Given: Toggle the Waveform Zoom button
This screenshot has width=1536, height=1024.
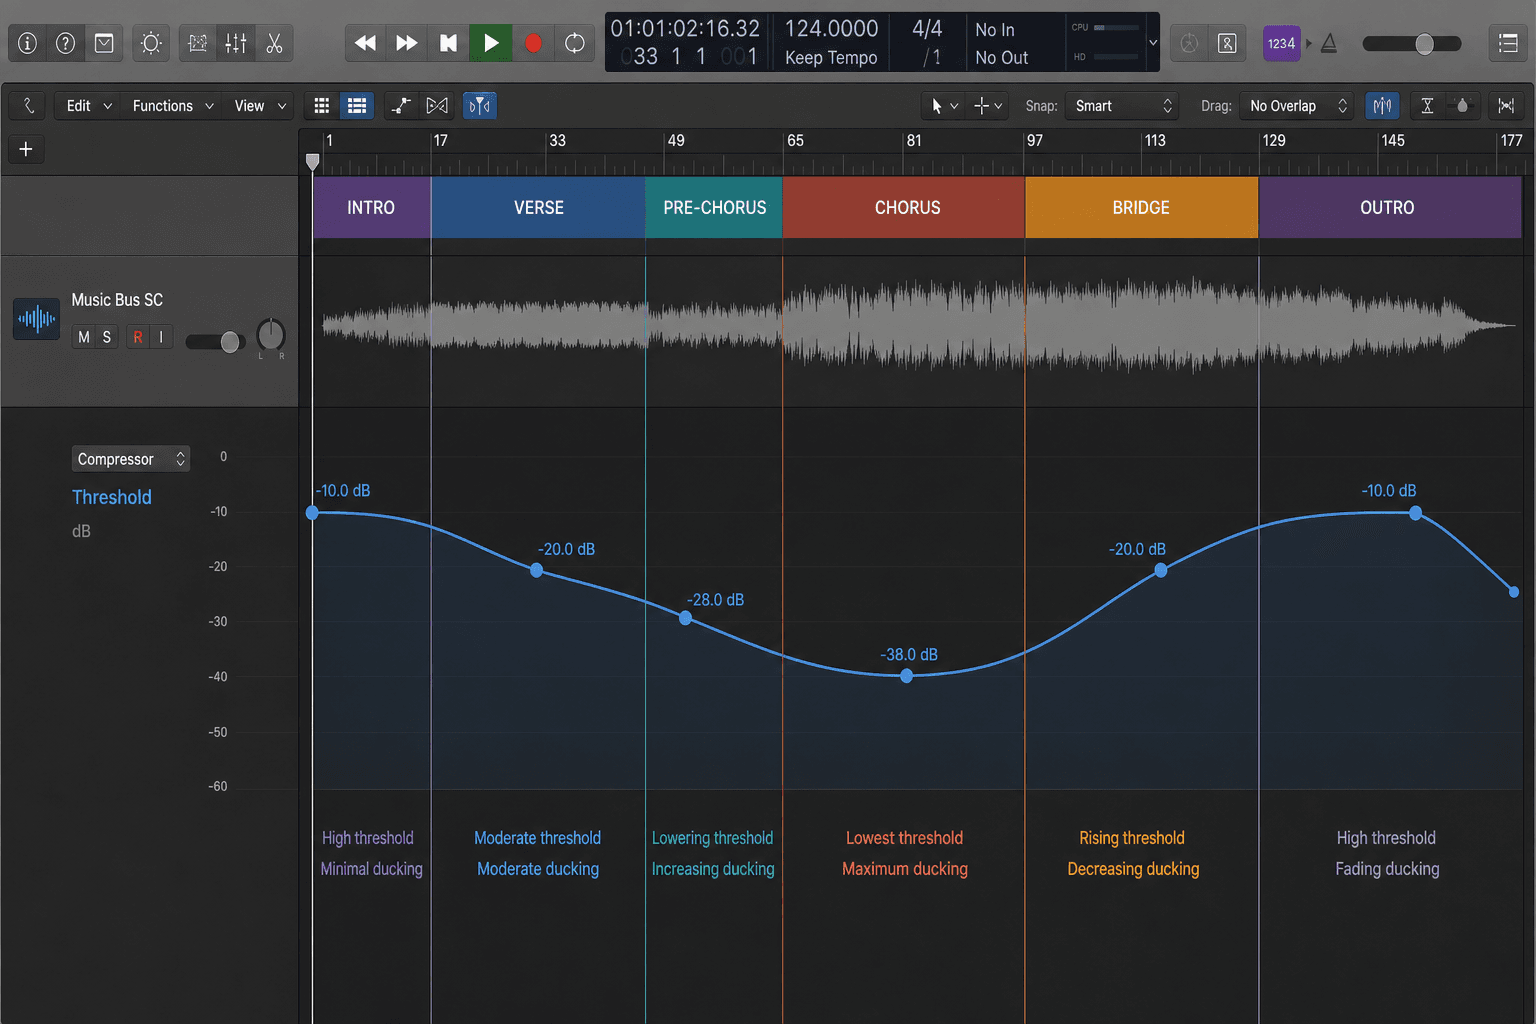Looking at the screenshot, I should pos(1382,106).
